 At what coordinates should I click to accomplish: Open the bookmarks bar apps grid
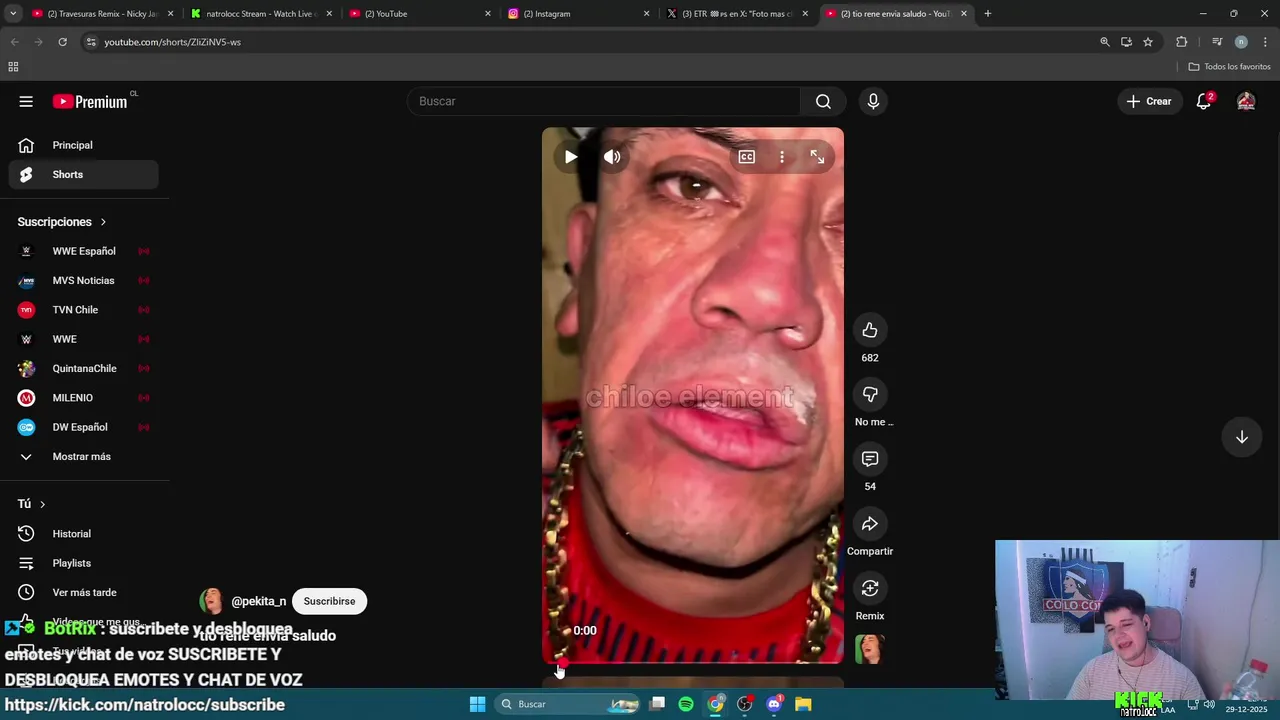[x=13, y=67]
